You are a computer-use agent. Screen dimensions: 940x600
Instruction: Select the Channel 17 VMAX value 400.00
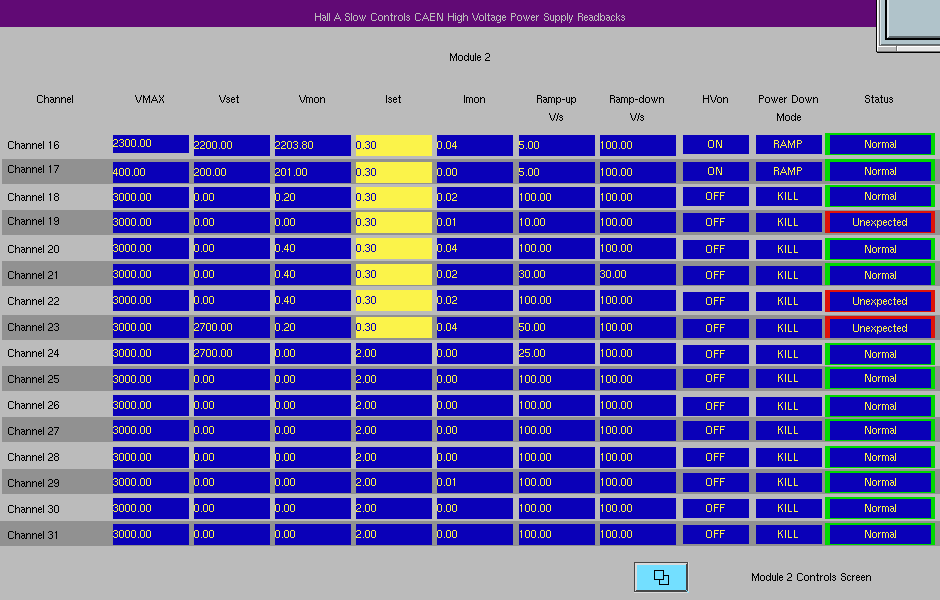pos(150,173)
